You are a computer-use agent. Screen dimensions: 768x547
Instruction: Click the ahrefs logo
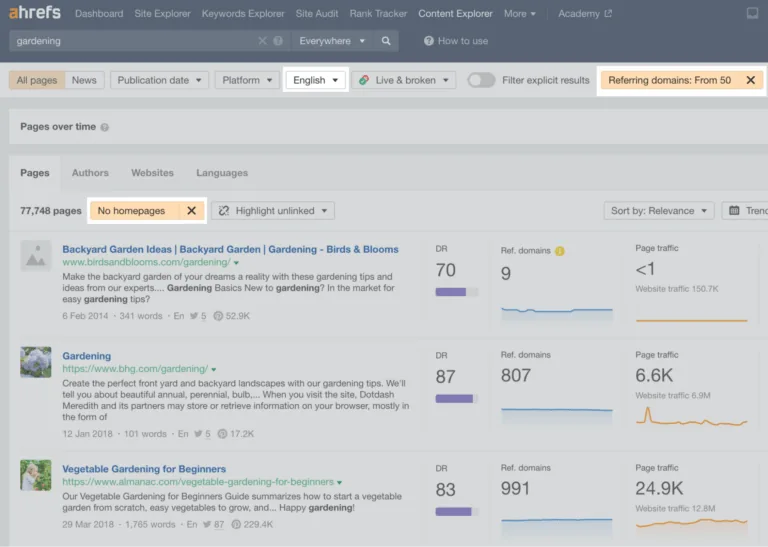pos(35,12)
